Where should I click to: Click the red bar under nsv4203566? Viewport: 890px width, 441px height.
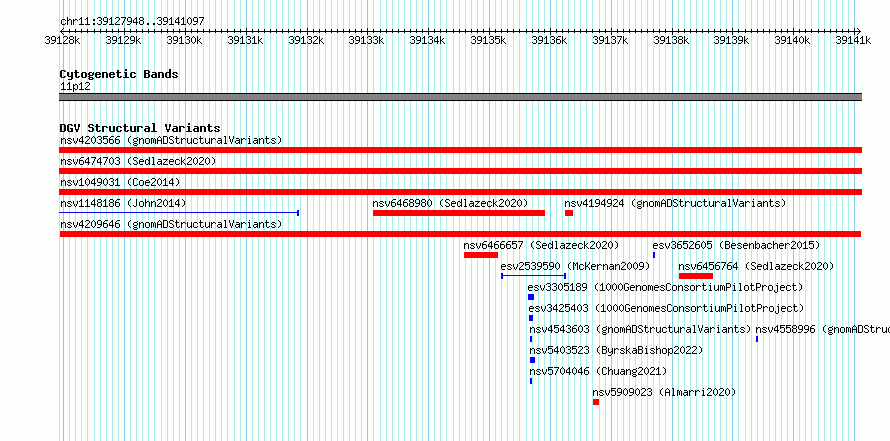coord(461,150)
